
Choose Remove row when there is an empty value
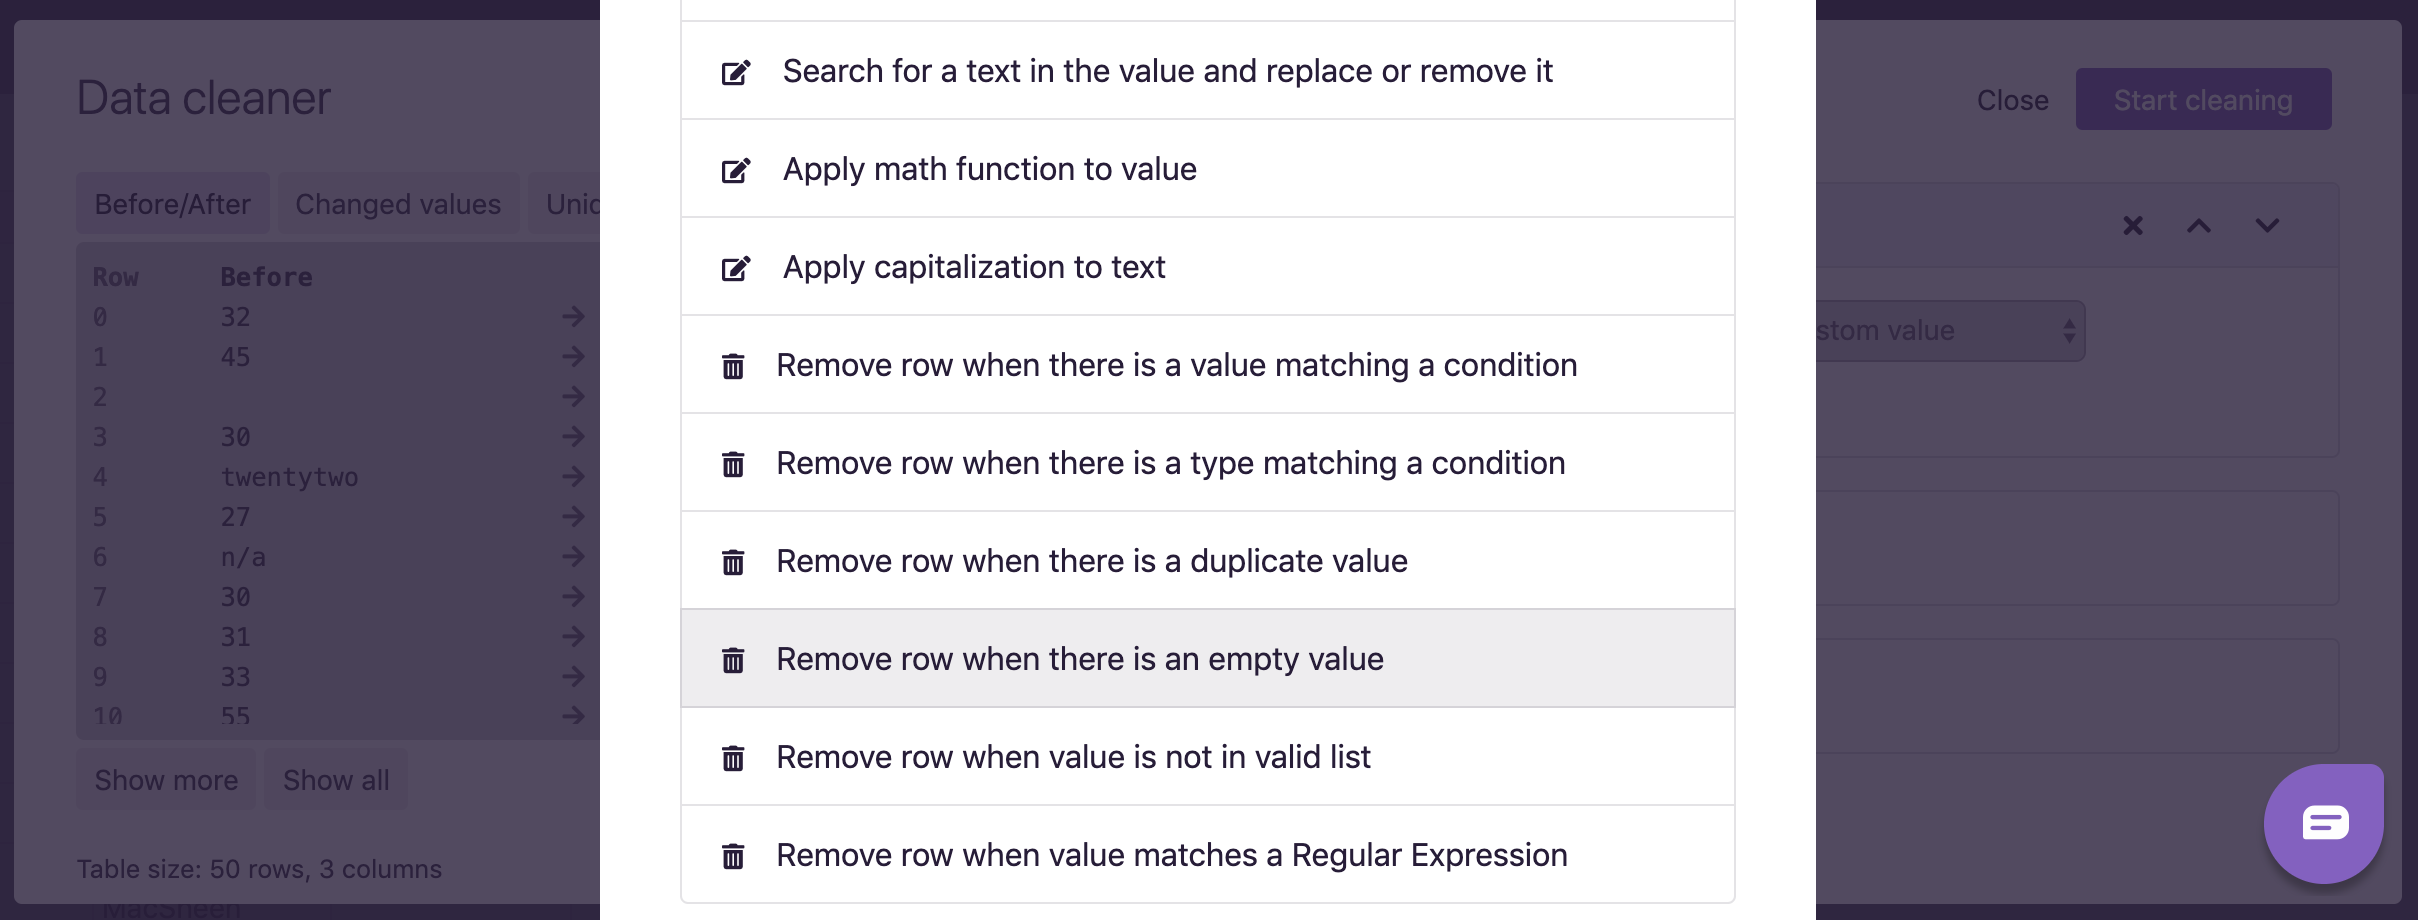point(1080,660)
